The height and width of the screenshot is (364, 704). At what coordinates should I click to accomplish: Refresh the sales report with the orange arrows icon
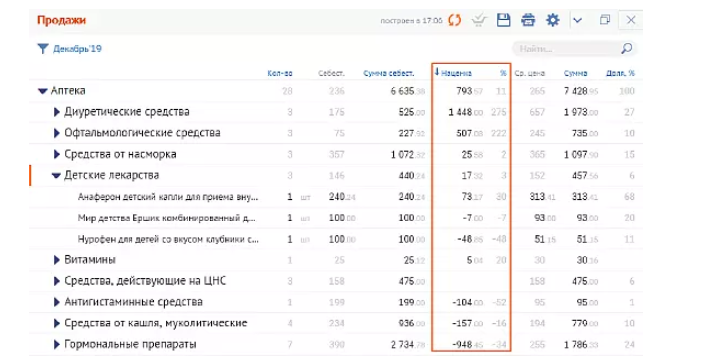(454, 20)
